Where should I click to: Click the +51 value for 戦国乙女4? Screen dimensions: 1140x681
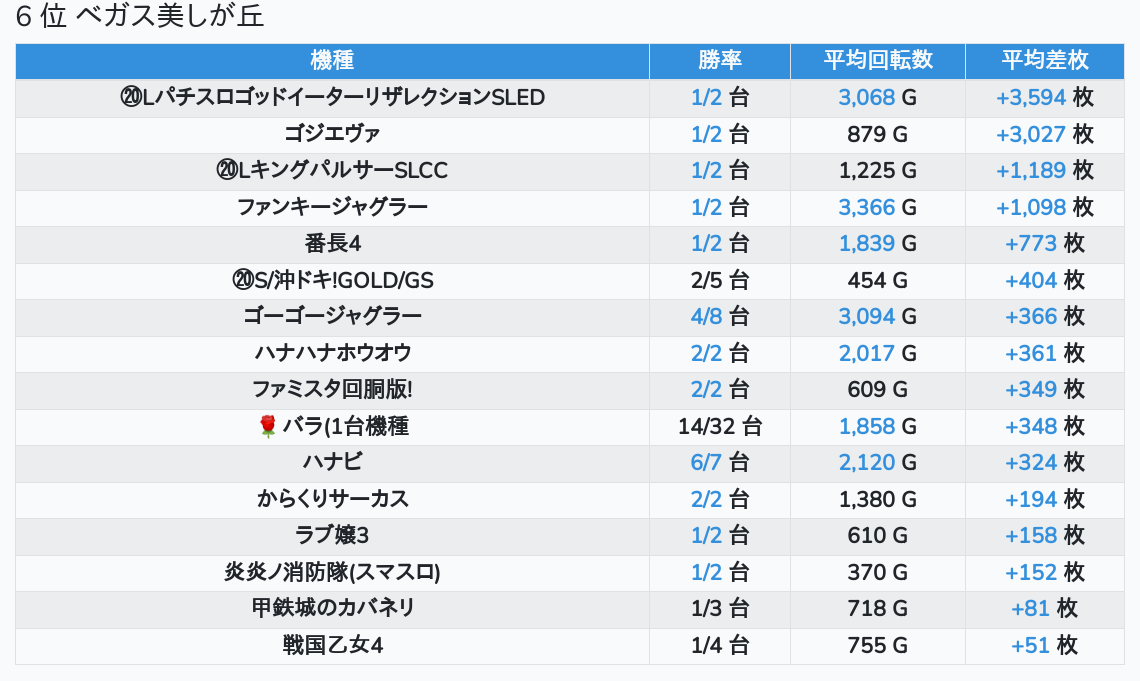pos(1031,646)
